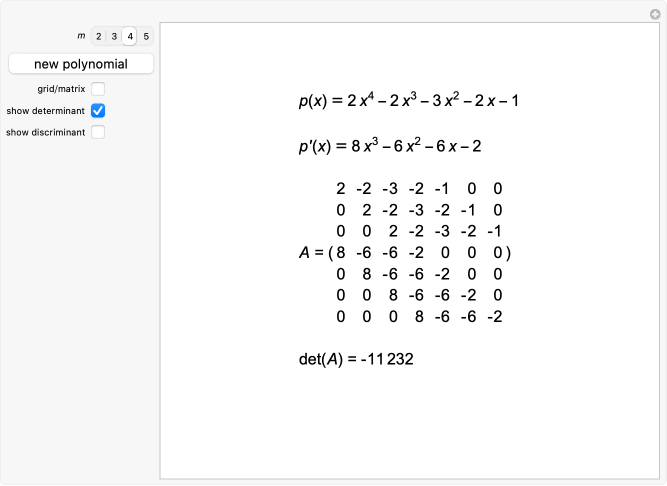
Task: Select degree value 4 for m
Action: [x=130, y=36]
